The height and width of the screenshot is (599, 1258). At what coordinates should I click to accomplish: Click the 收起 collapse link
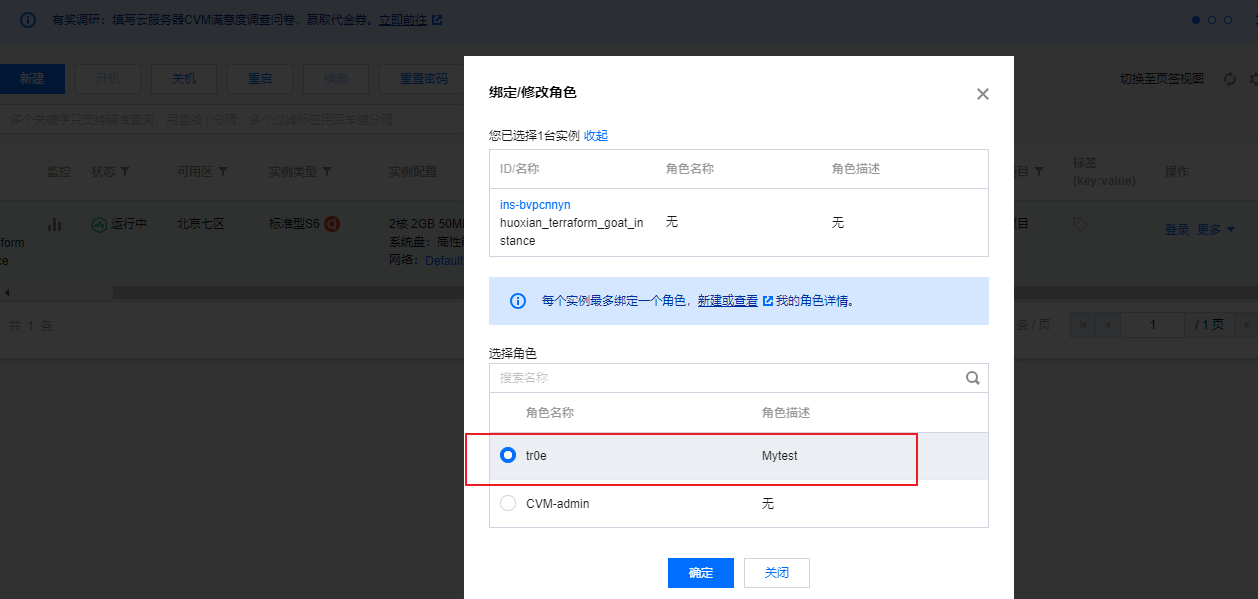pyautogui.click(x=596, y=135)
